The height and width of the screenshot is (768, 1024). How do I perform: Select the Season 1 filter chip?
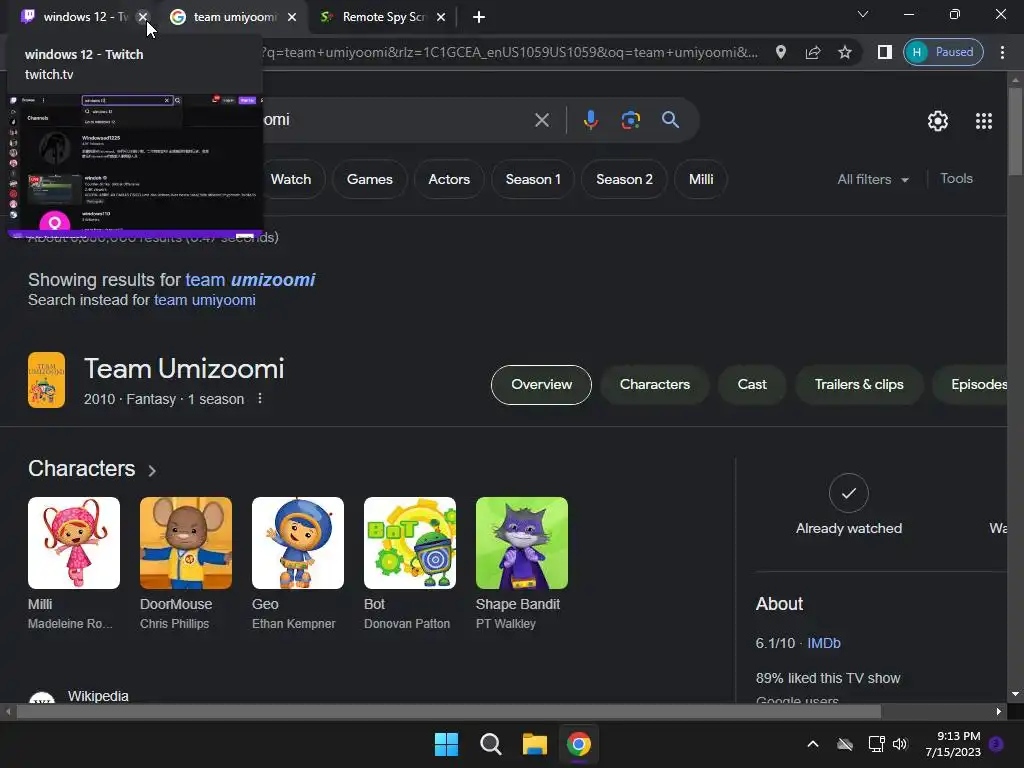[533, 180]
